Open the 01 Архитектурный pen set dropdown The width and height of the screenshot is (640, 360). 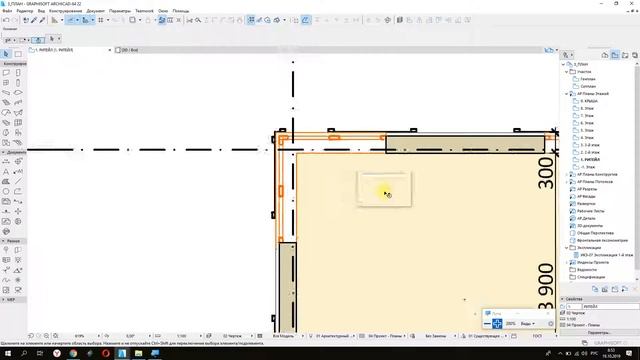coord(335,336)
